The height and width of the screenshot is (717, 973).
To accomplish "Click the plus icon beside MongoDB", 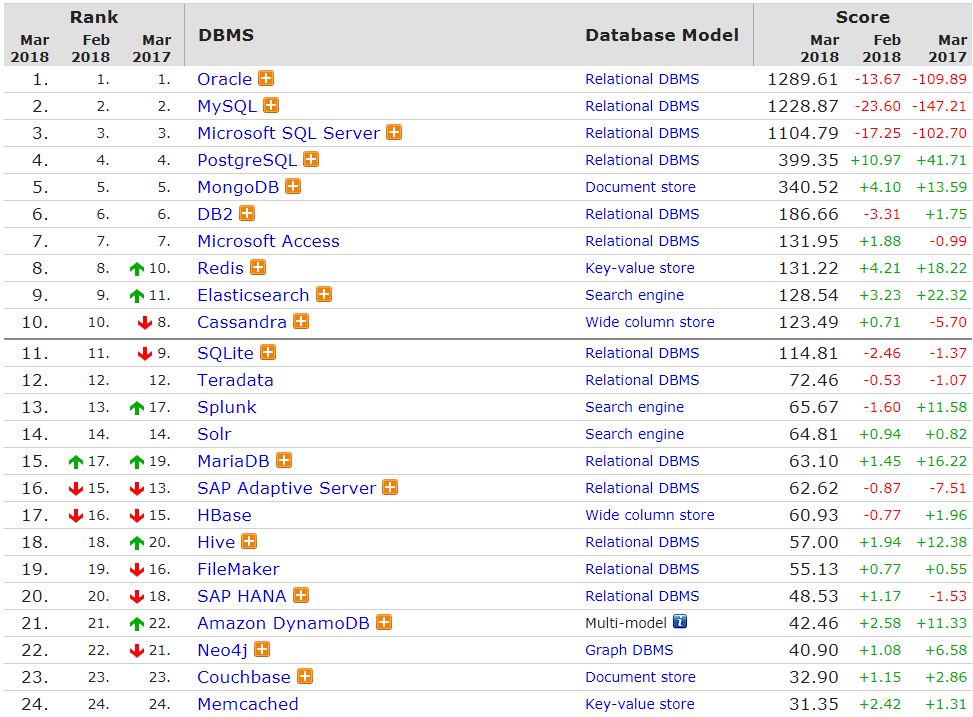I will pos(293,186).
